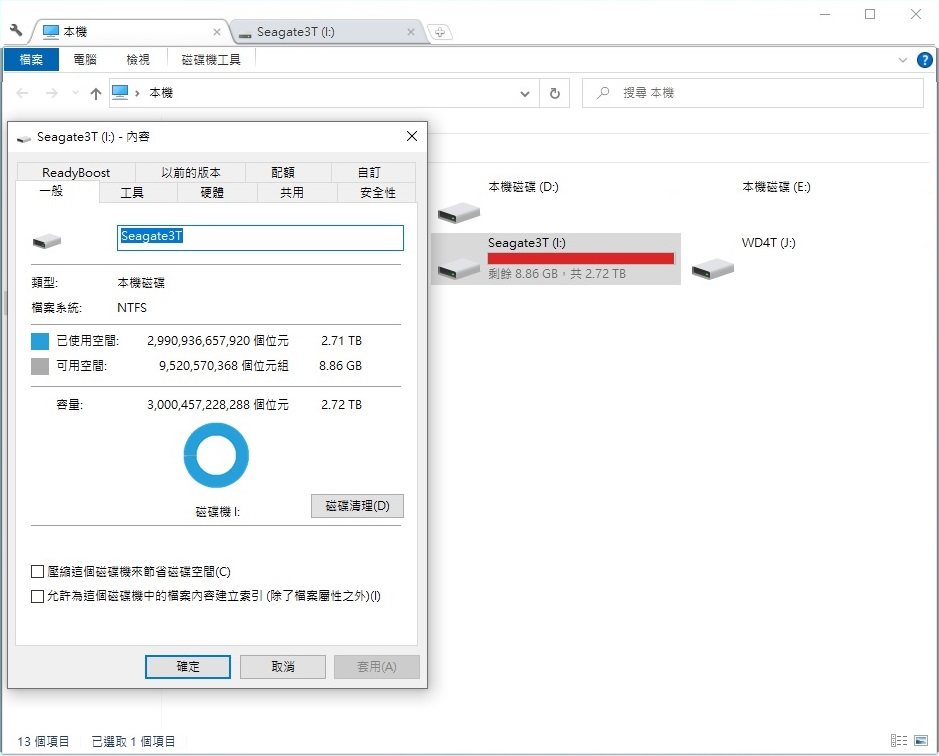Switch to large icons view in status bar

921,741
